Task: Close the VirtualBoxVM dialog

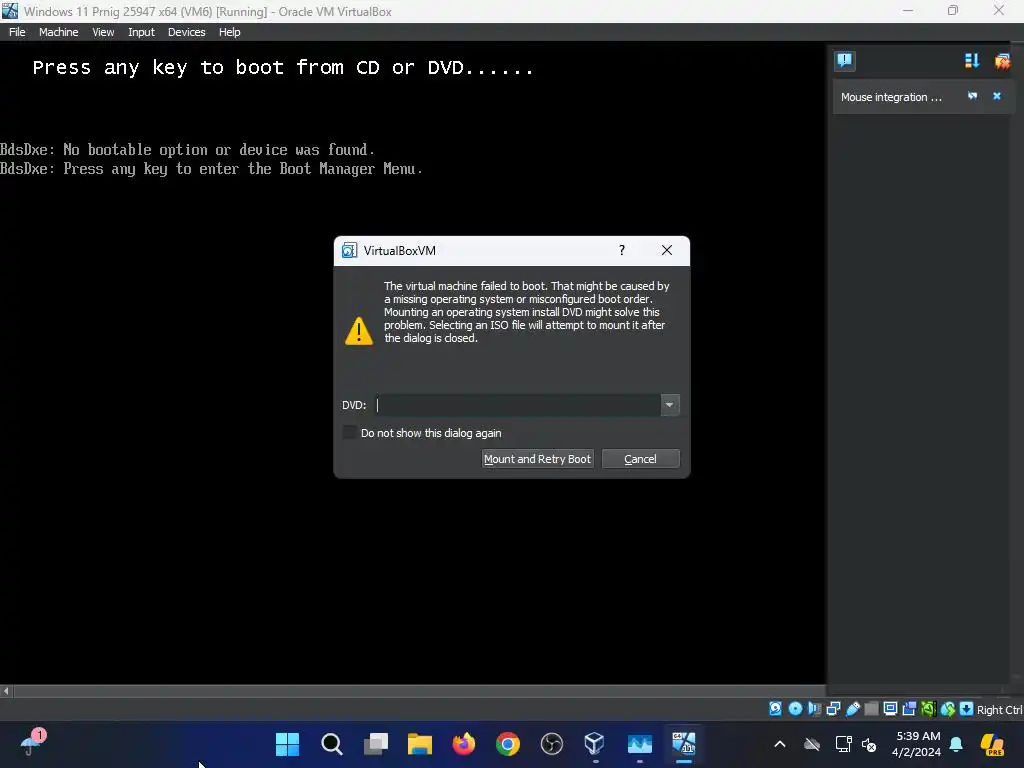Action: coord(666,250)
